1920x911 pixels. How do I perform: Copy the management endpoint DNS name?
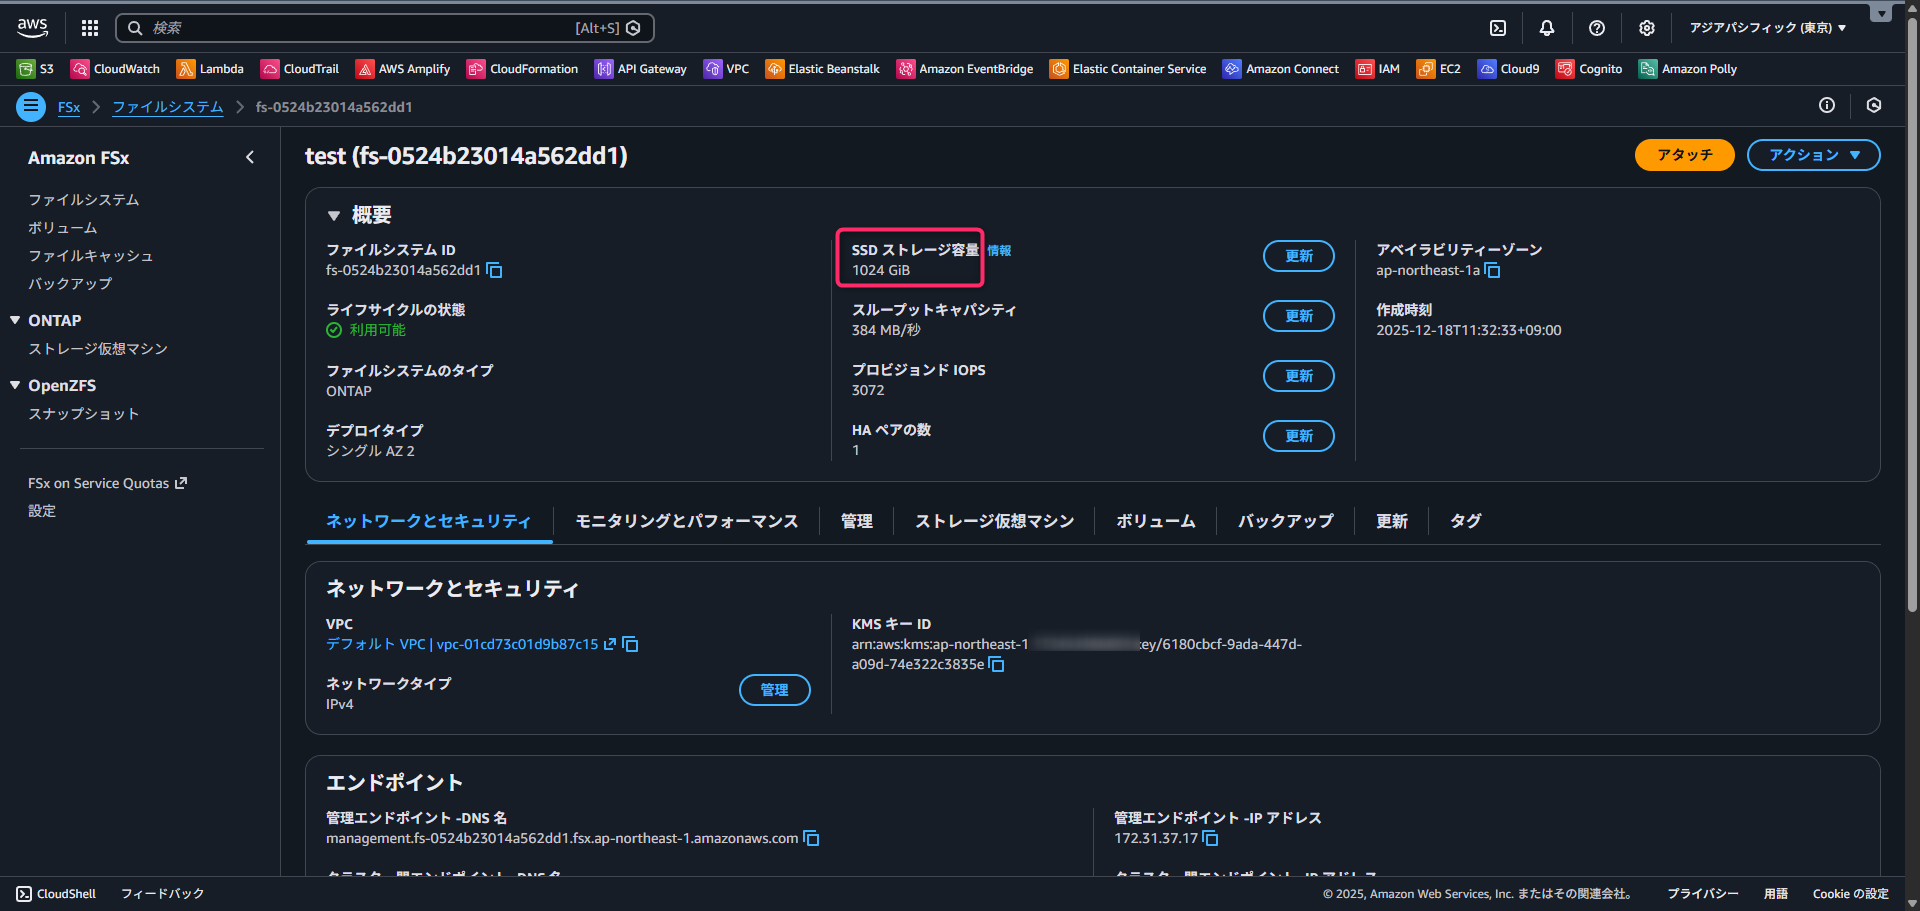tap(811, 839)
